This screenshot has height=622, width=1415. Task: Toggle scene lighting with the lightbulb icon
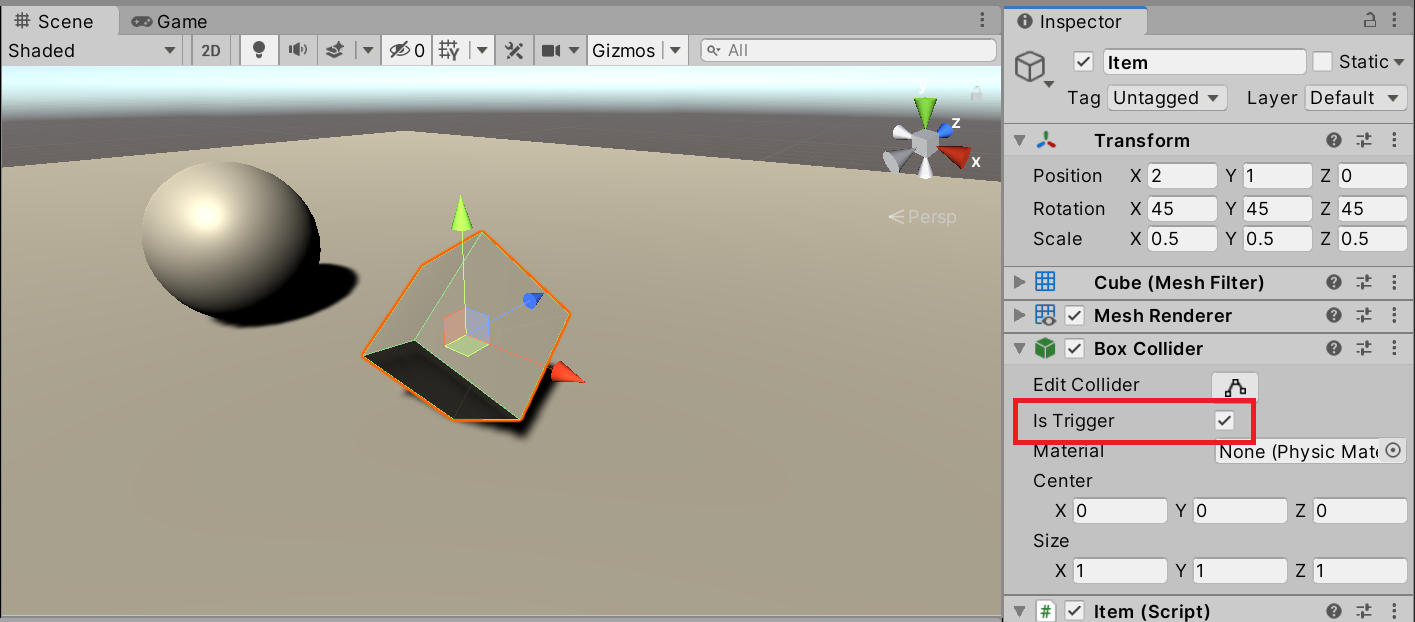click(259, 50)
